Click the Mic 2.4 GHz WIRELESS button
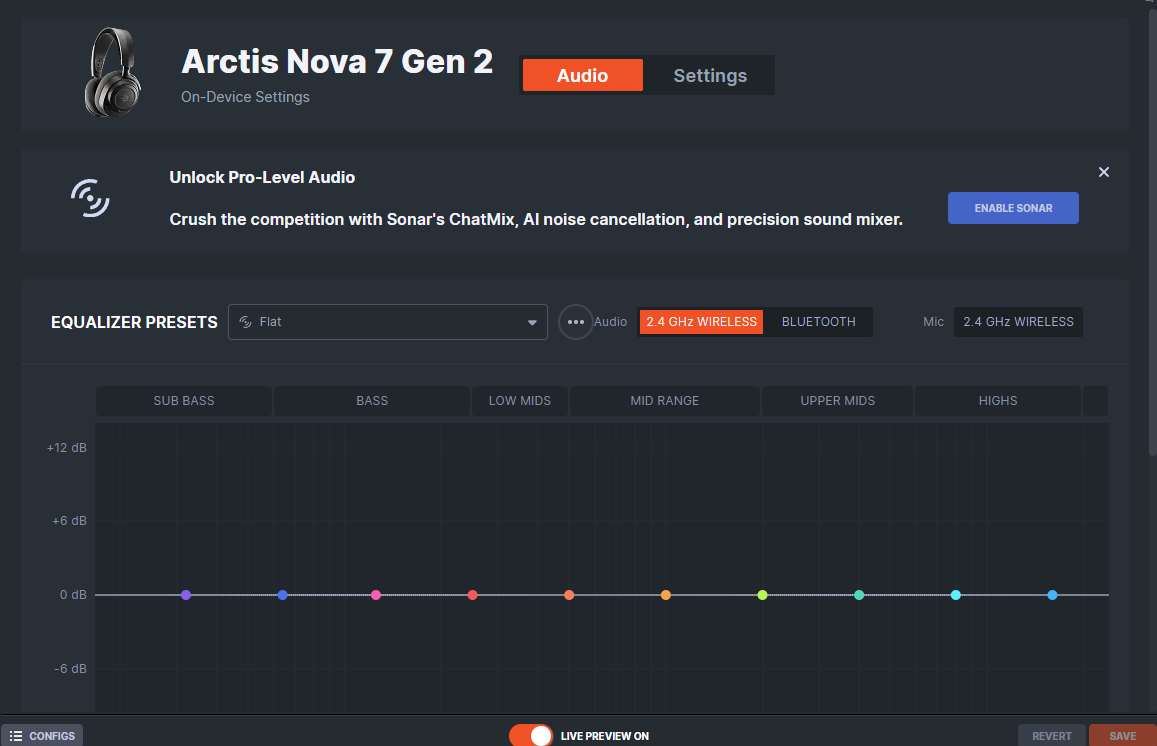The height and width of the screenshot is (746, 1157). click(x=1018, y=322)
